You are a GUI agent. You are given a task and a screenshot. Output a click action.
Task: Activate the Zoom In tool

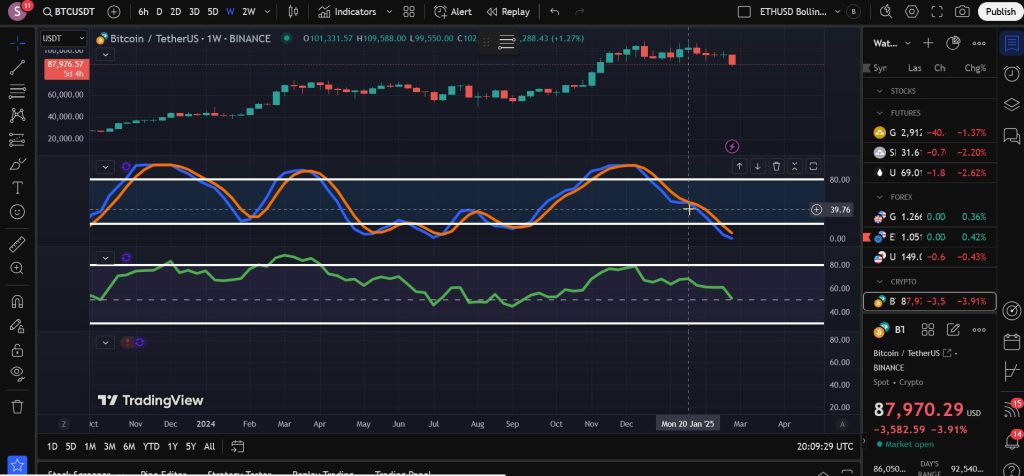pos(18,268)
